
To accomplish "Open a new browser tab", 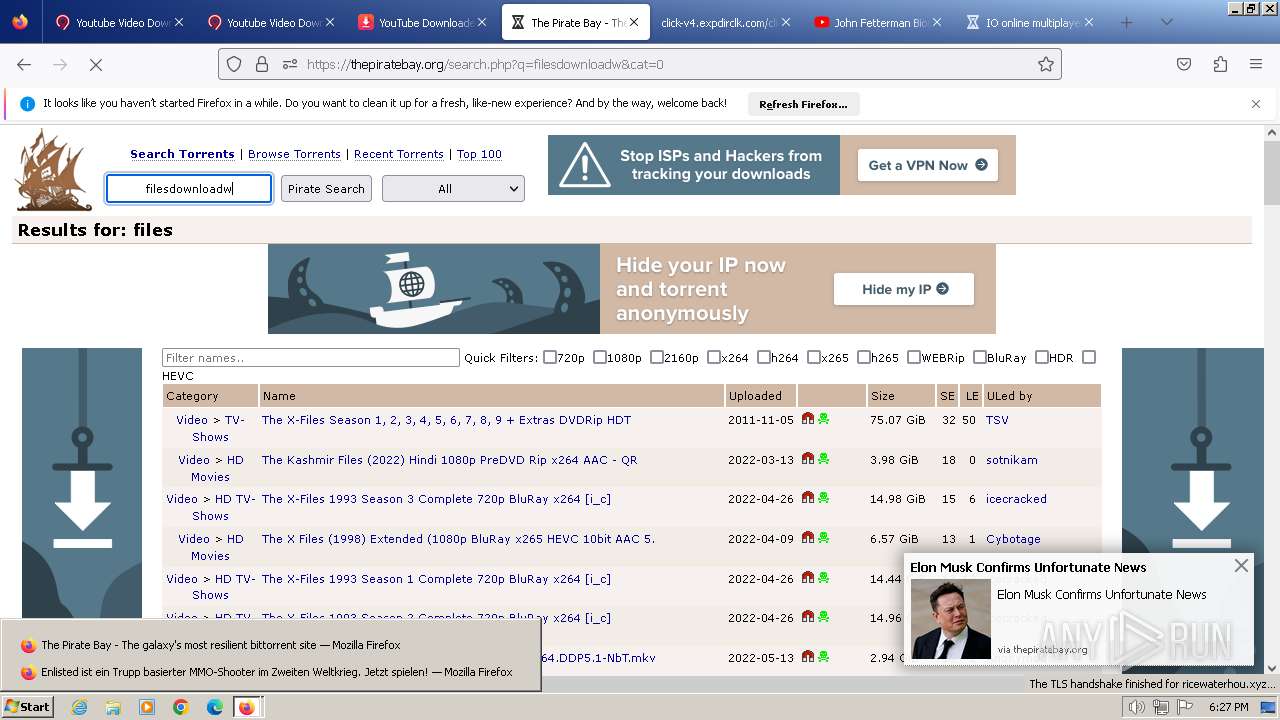I will [x=1127, y=22].
